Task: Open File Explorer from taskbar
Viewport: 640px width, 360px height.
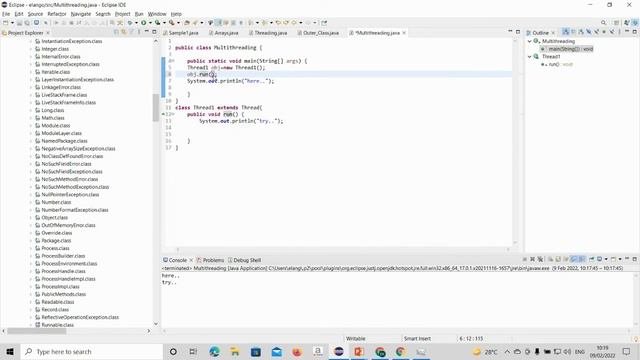Action: [235, 351]
